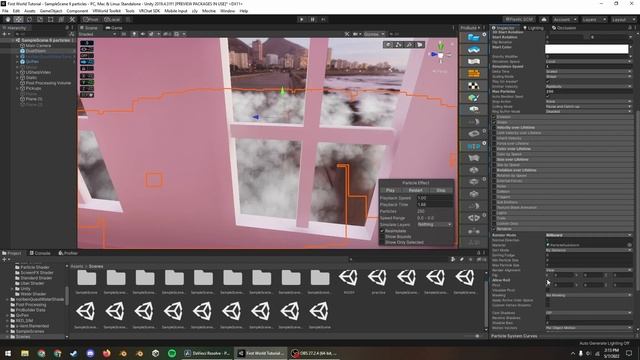The image size is (640, 360).
Task: Enable Velocity over Lifetime module
Action: click(494, 127)
